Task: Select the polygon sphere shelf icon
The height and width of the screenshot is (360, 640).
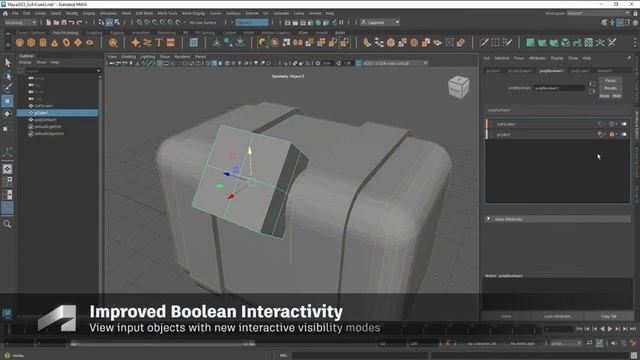Action: 20,42
